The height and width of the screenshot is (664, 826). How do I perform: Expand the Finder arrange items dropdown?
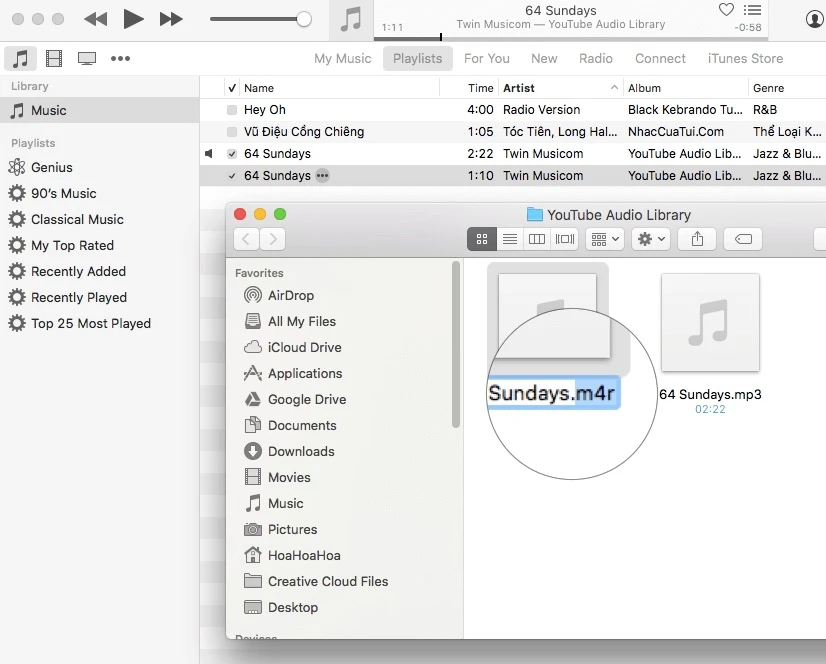pyautogui.click(x=605, y=239)
